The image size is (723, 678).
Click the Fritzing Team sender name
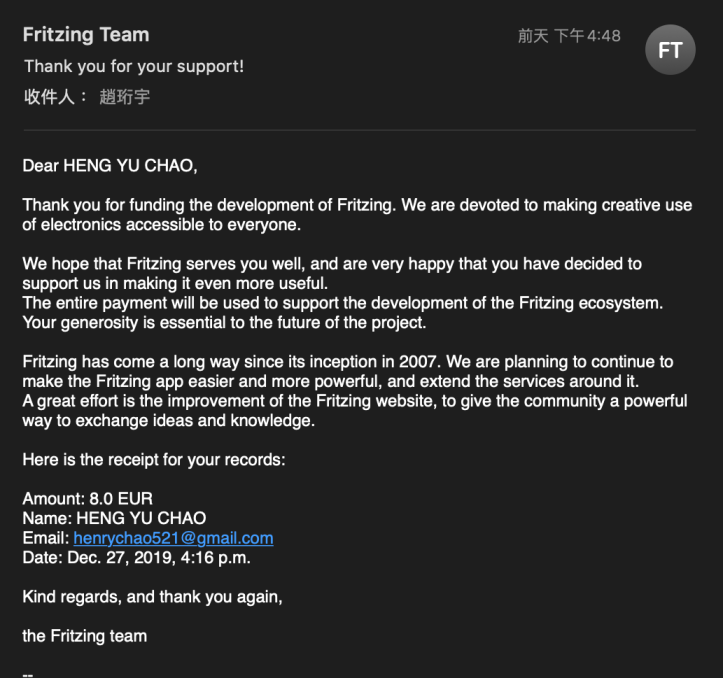(x=86, y=35)
